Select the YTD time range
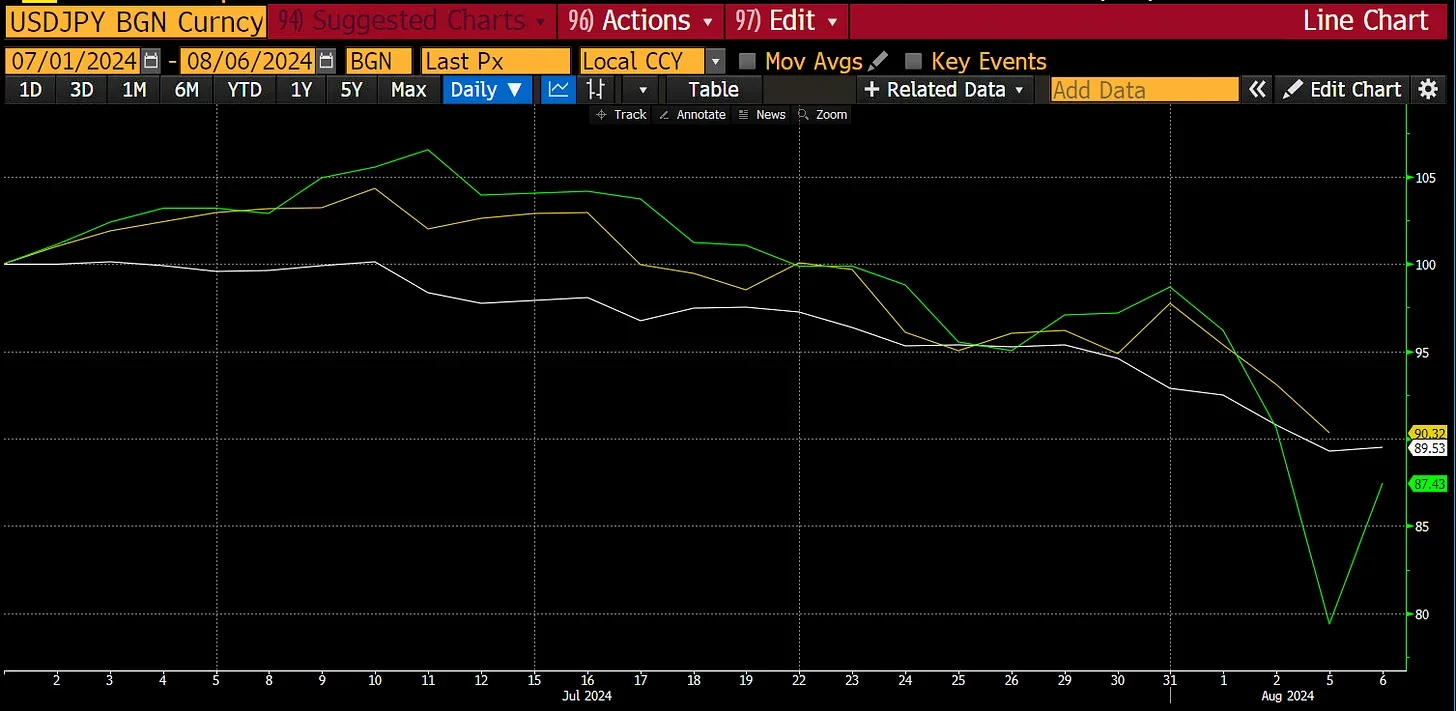The image size is (1456, 711). pyautogui.click(x=244, y=89)
